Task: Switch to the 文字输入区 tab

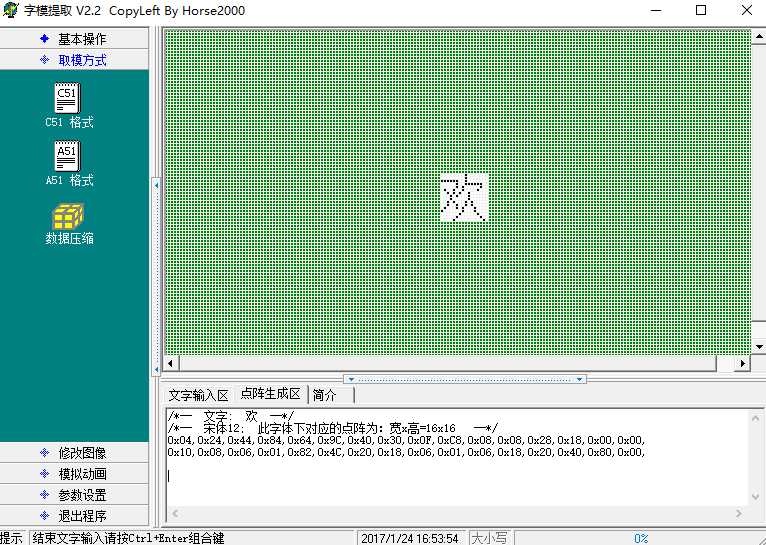Action: 198,395
